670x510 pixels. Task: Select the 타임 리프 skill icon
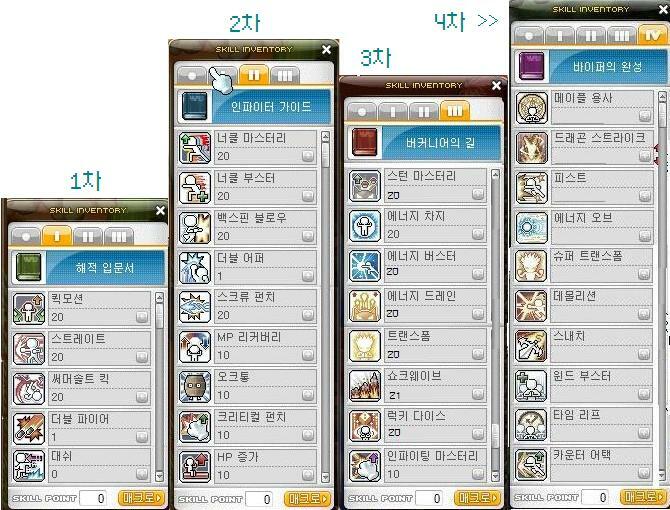pos(532,425)
